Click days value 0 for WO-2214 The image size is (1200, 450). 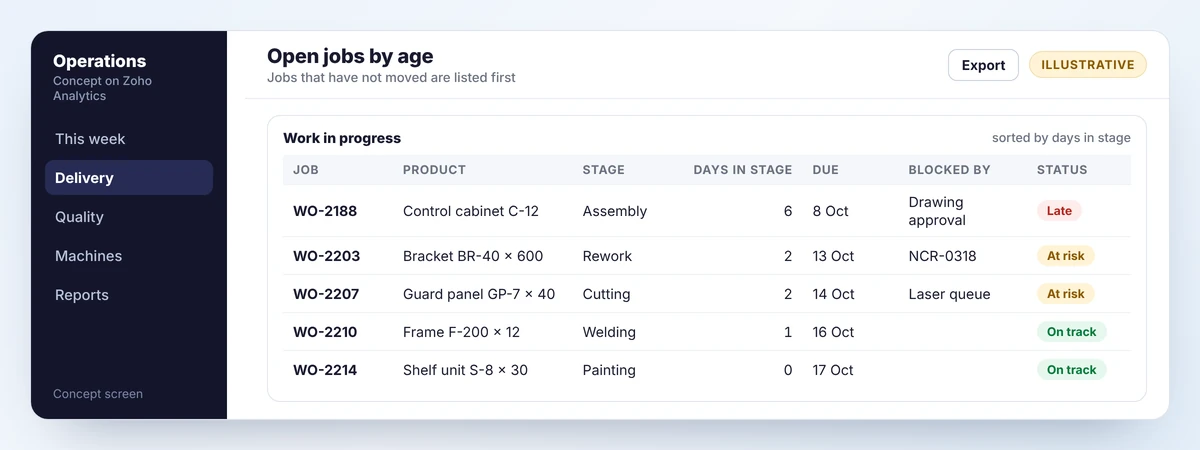(788, 370)
